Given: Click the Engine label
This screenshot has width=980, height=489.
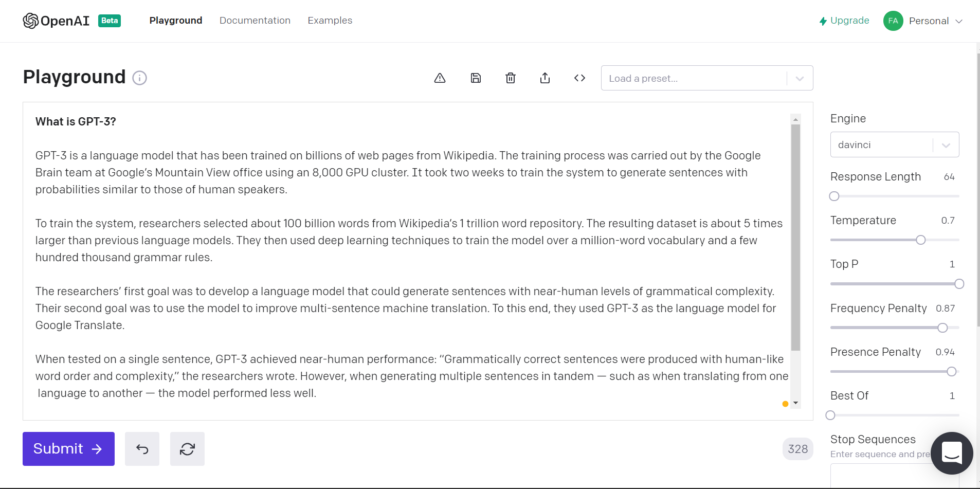Looking at the screenshot, I should (848, 119).
